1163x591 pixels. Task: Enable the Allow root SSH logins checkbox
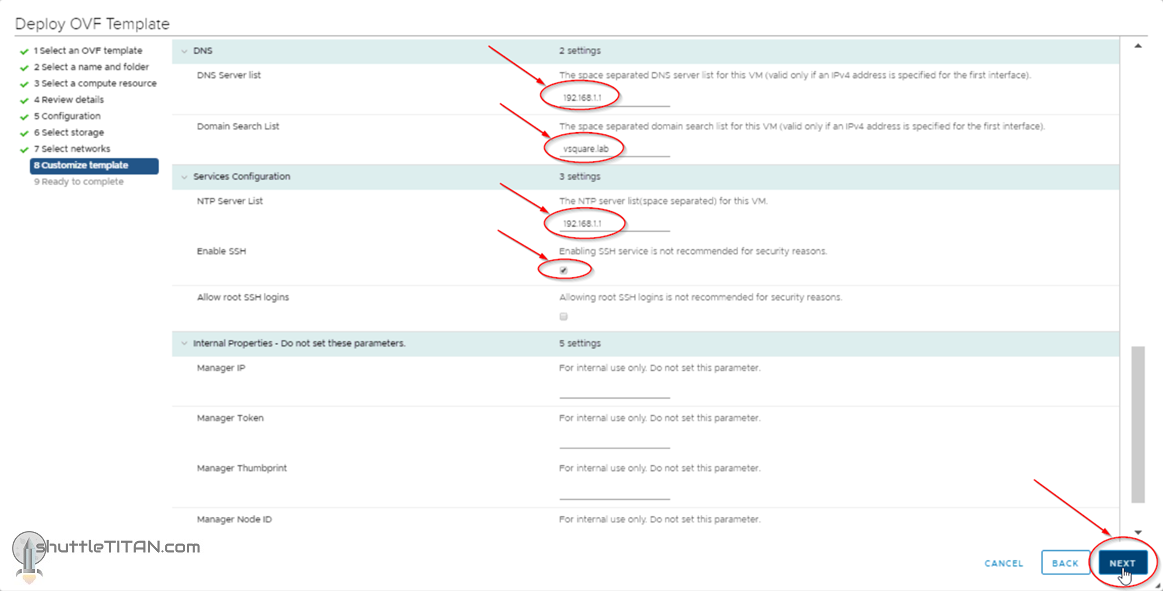coord(564,316)
